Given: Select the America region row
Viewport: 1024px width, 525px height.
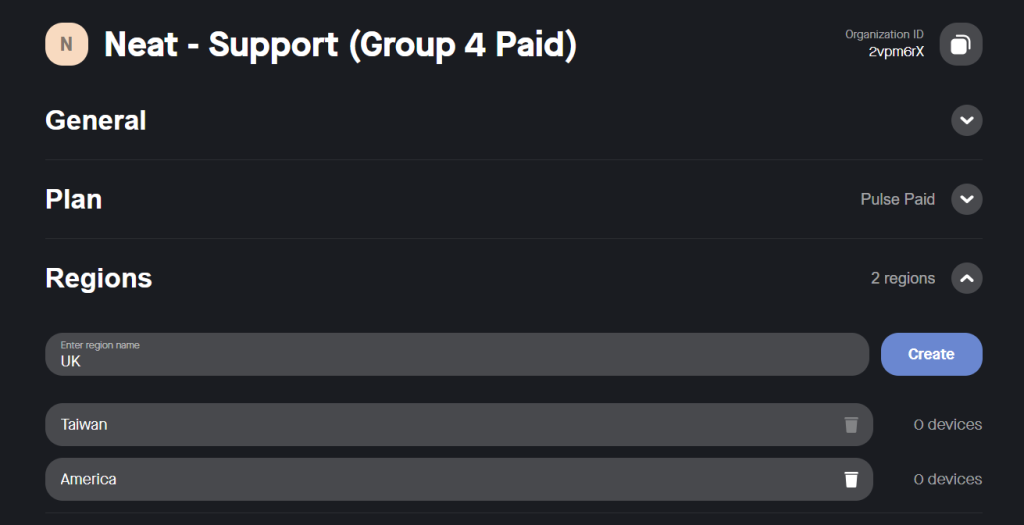Looking at the screenshot, I should (440, 480).
